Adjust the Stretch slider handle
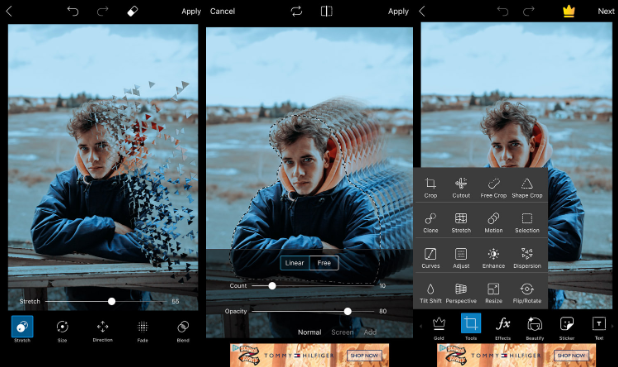 click(112, 302)
